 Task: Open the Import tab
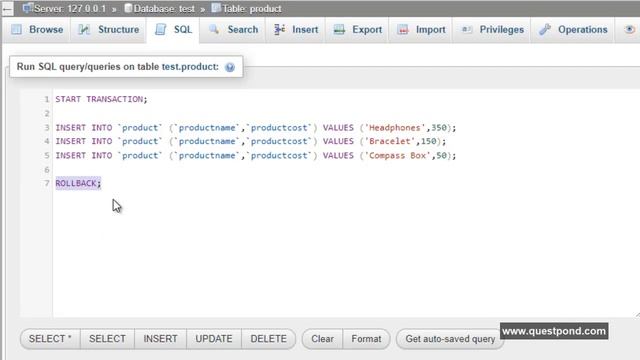click(x=421, y=30)
